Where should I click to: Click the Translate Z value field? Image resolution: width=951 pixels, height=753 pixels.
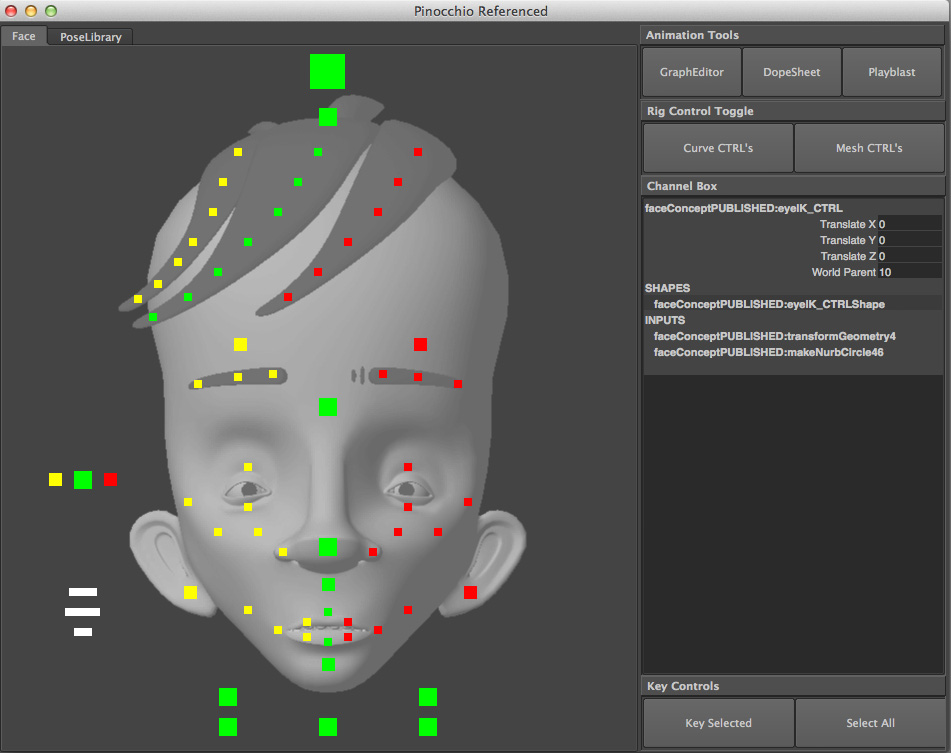coord(909,256)
